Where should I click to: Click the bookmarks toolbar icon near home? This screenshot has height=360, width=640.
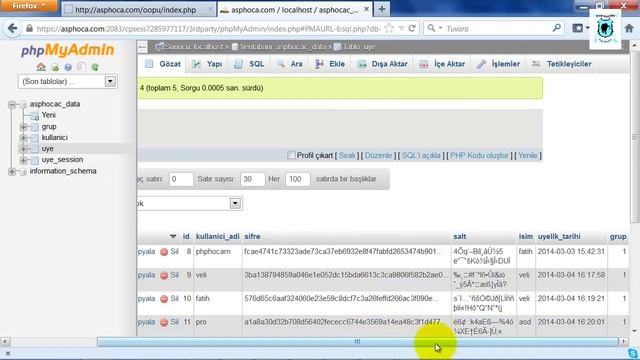(578, 28)
